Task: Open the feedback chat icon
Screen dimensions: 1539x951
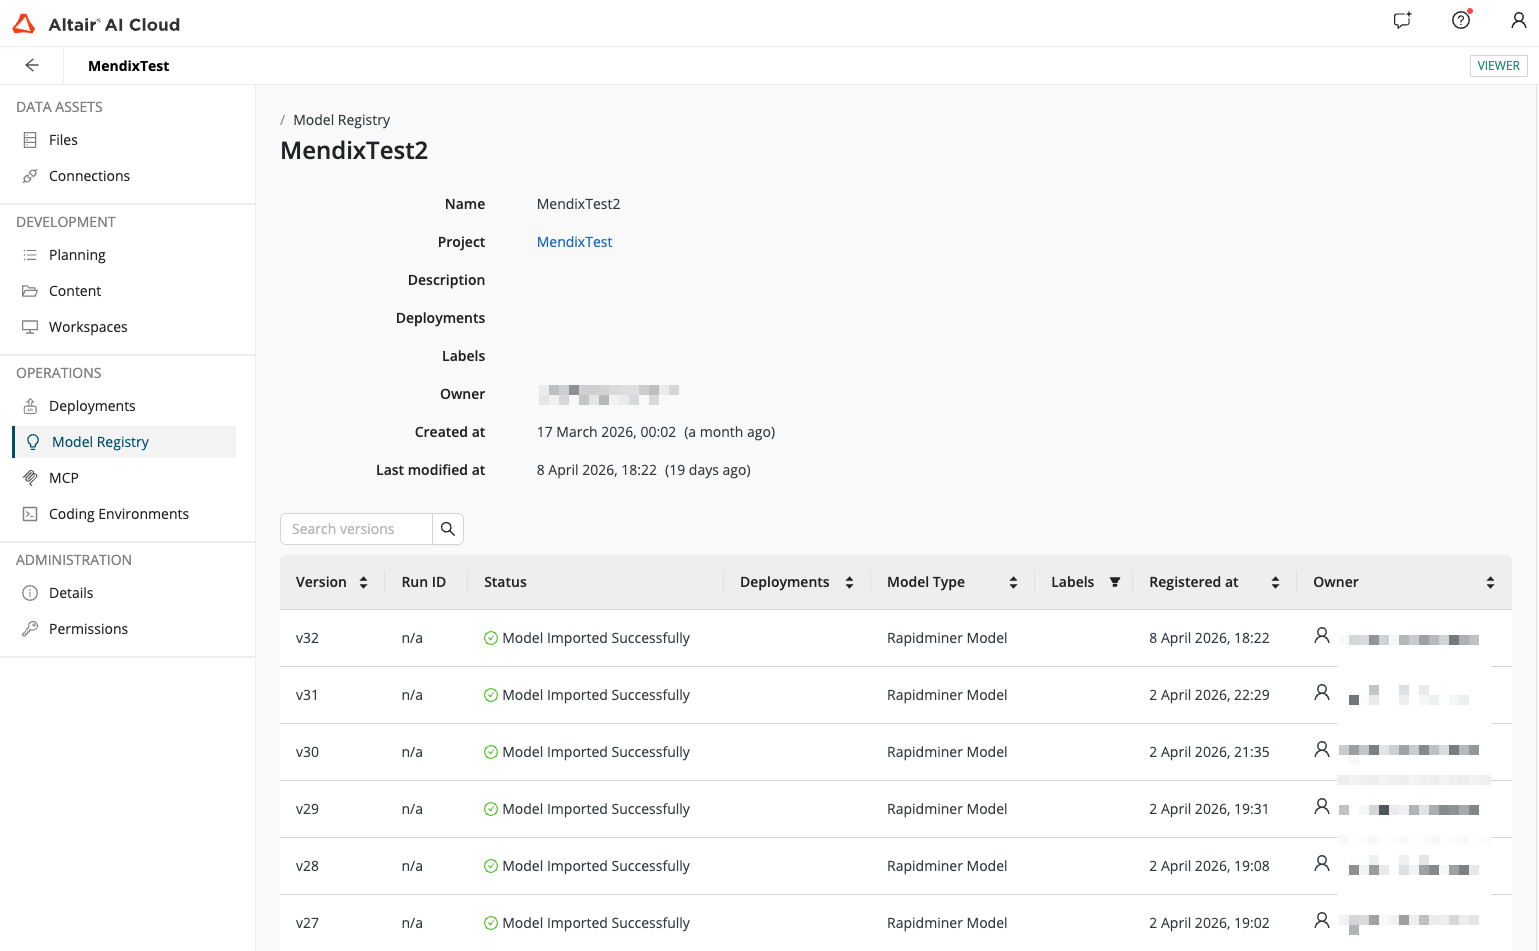Action: click(x=1402, y=20)
